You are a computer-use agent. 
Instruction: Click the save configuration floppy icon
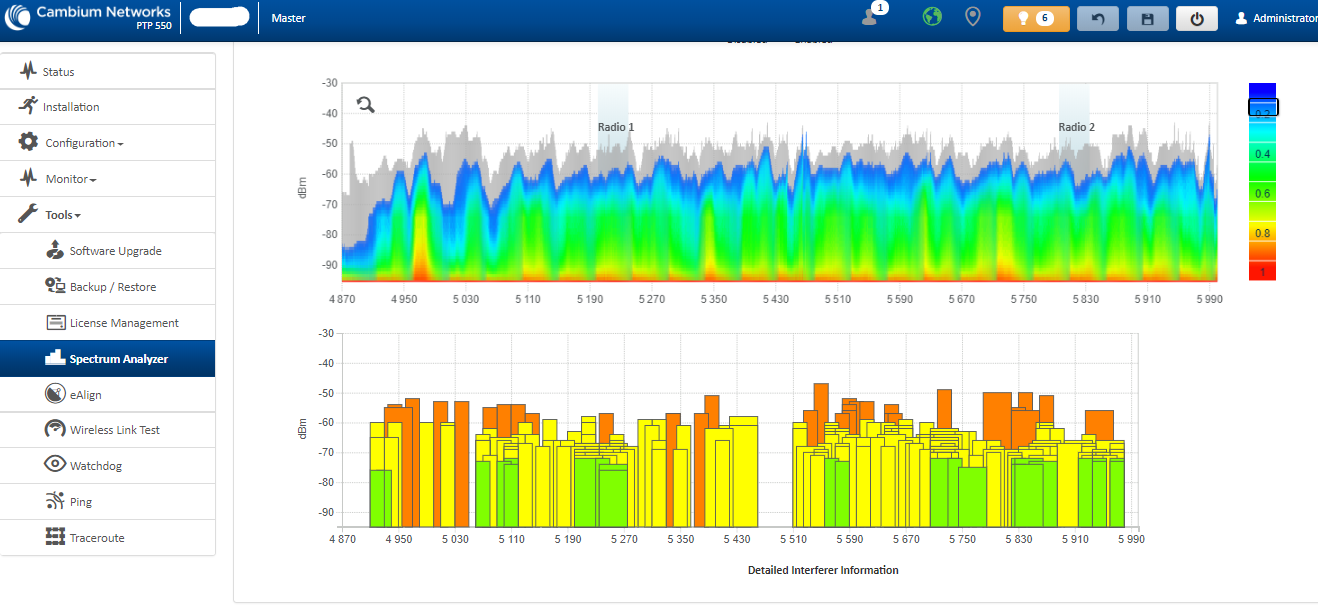pyautogui.click(x=1147, y=19)
